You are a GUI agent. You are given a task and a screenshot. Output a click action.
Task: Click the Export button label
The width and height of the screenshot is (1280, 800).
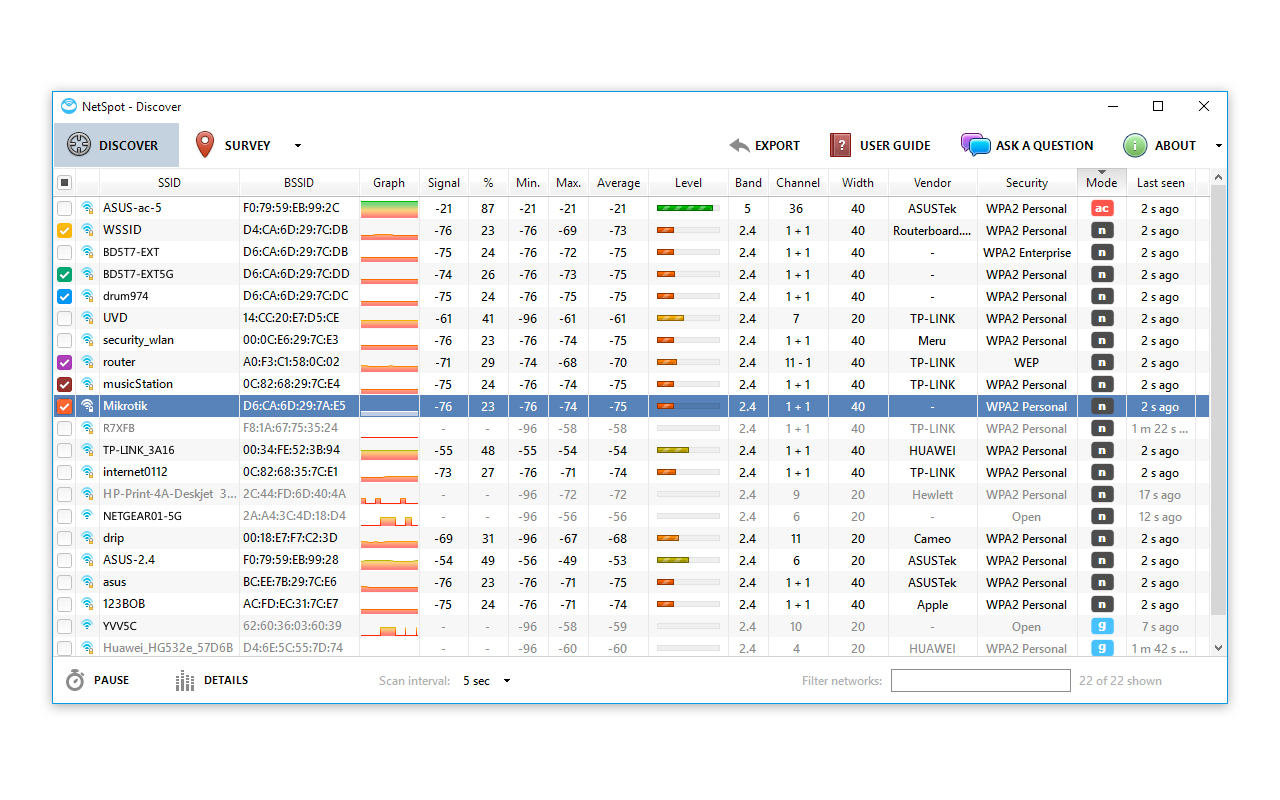click(x=777, y=145)
